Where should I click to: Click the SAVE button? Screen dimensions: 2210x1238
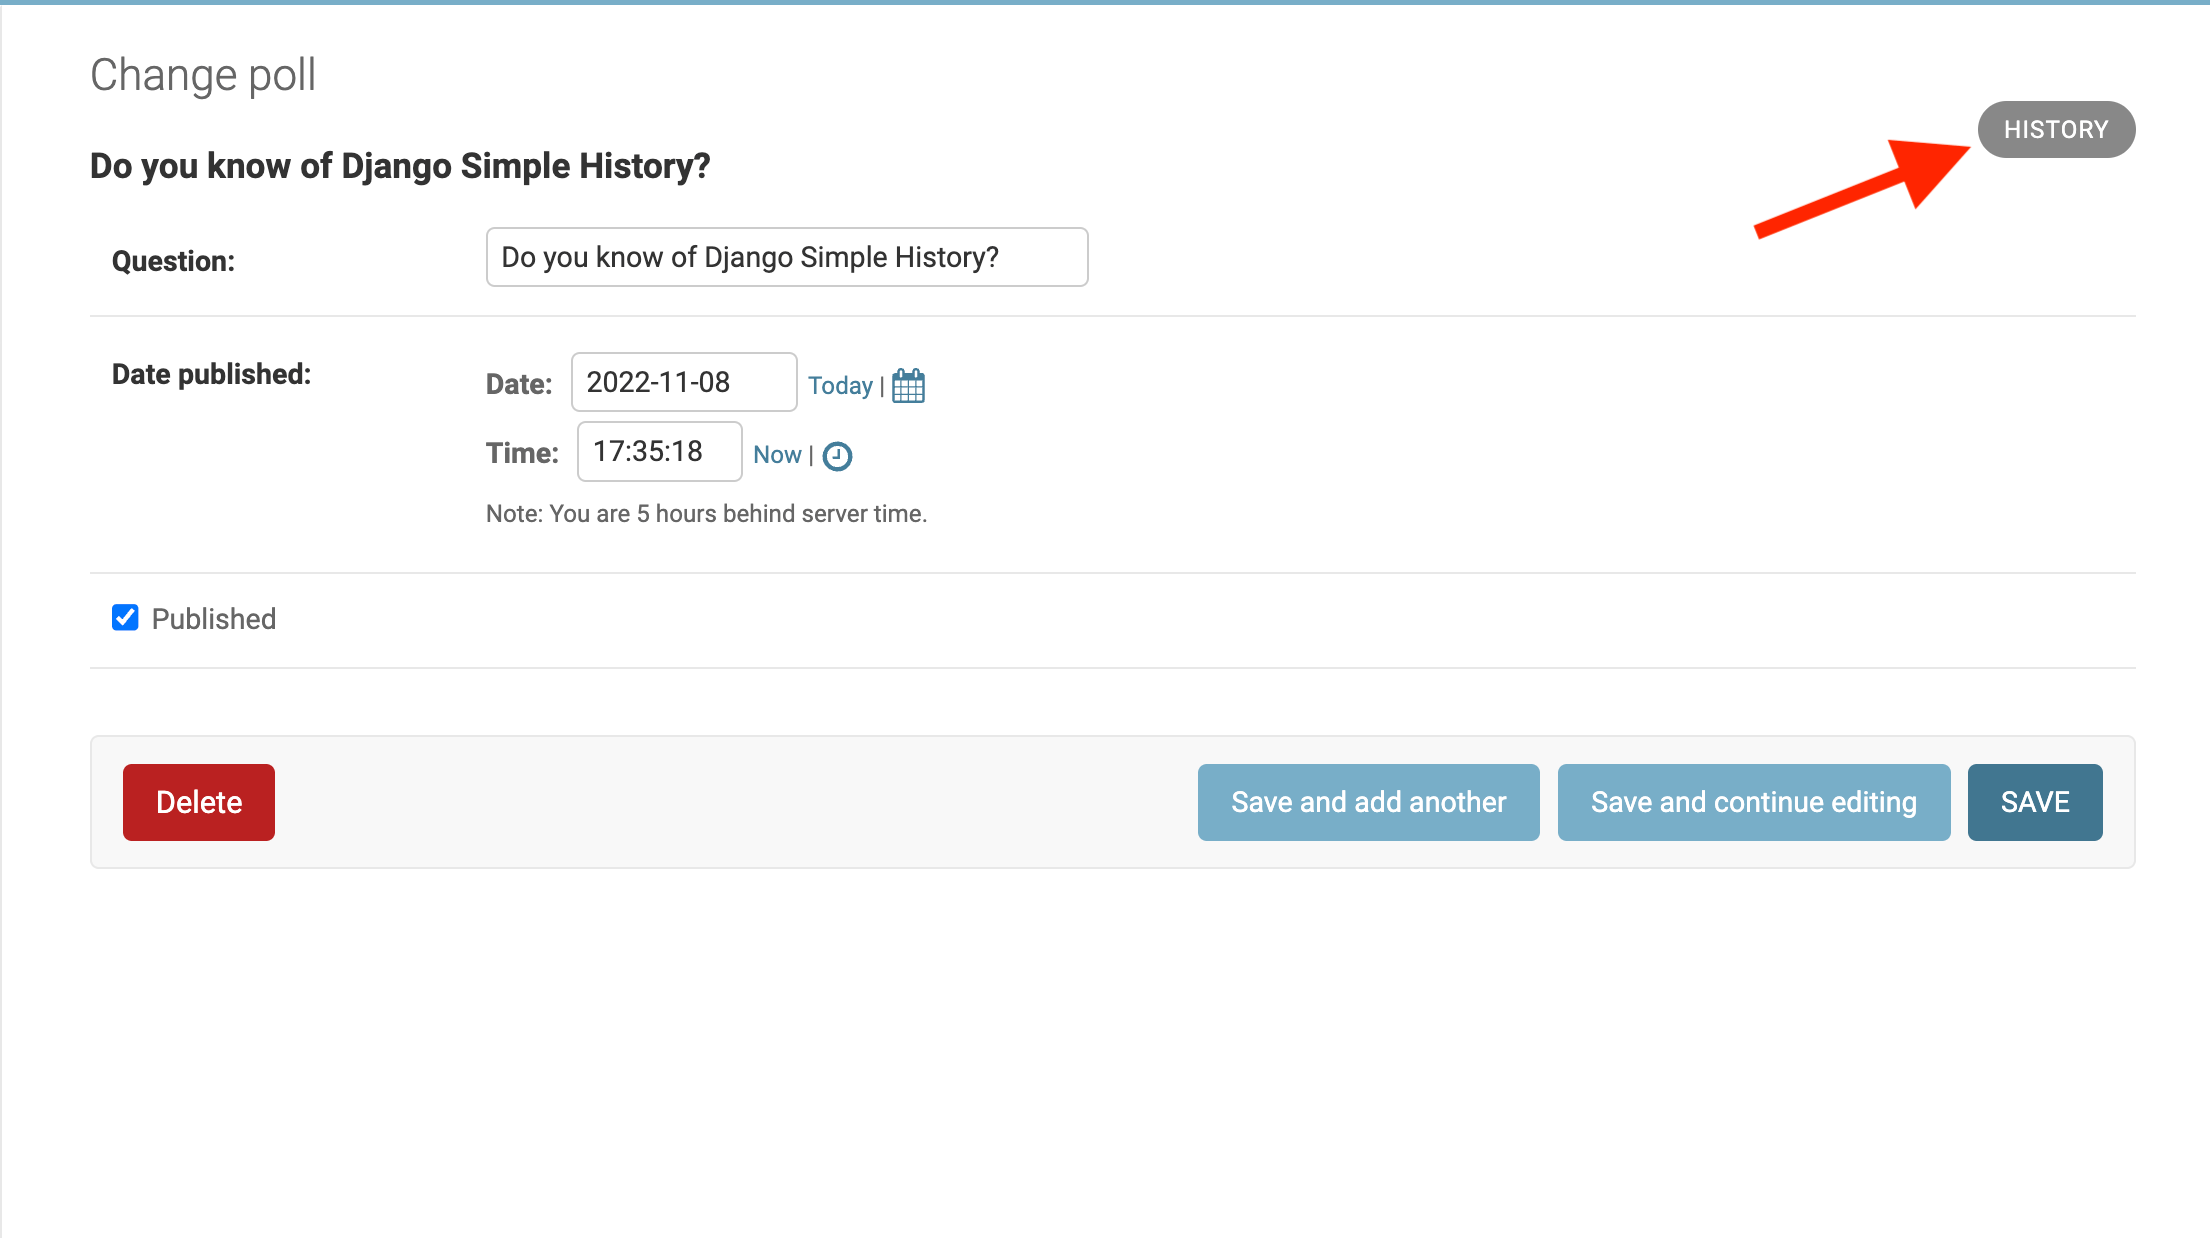2034,801
